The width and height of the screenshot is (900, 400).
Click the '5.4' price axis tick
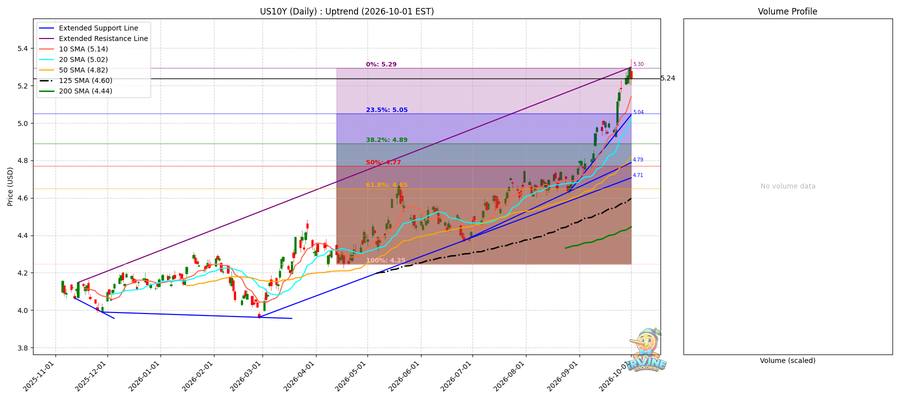23,49
